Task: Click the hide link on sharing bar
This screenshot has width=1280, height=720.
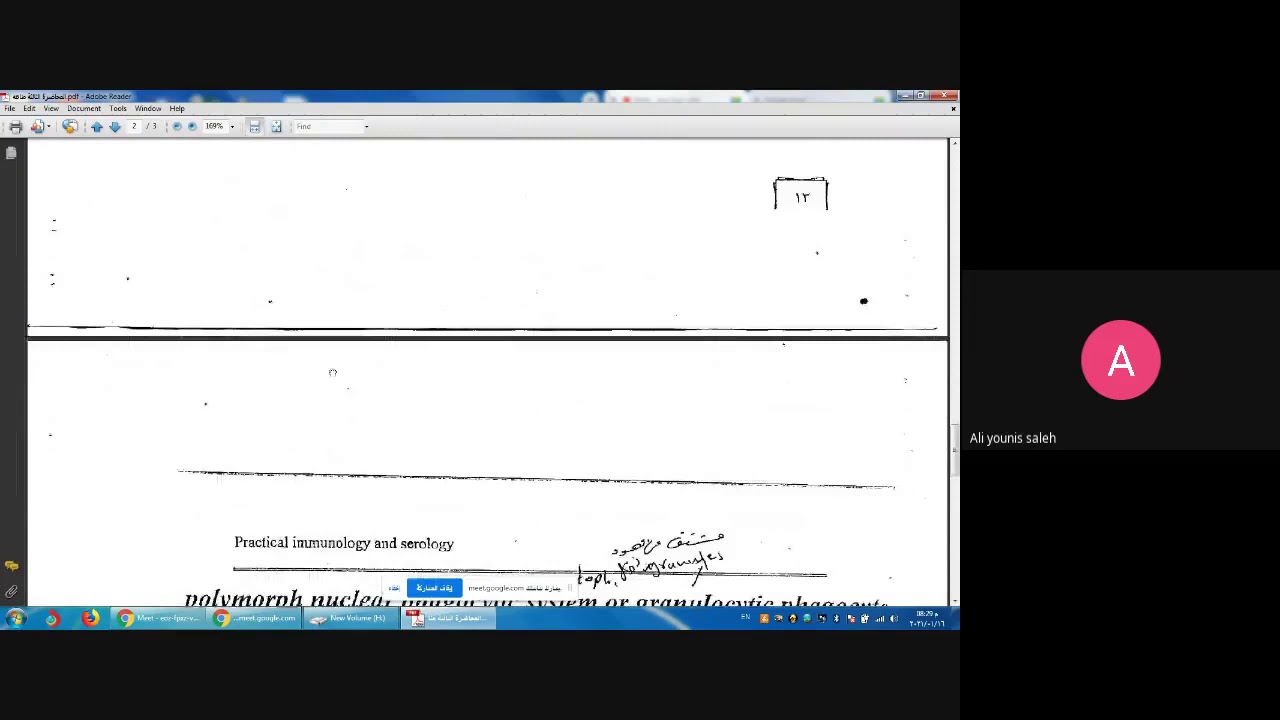Action: pyautogui.click(x=394, y=588)
